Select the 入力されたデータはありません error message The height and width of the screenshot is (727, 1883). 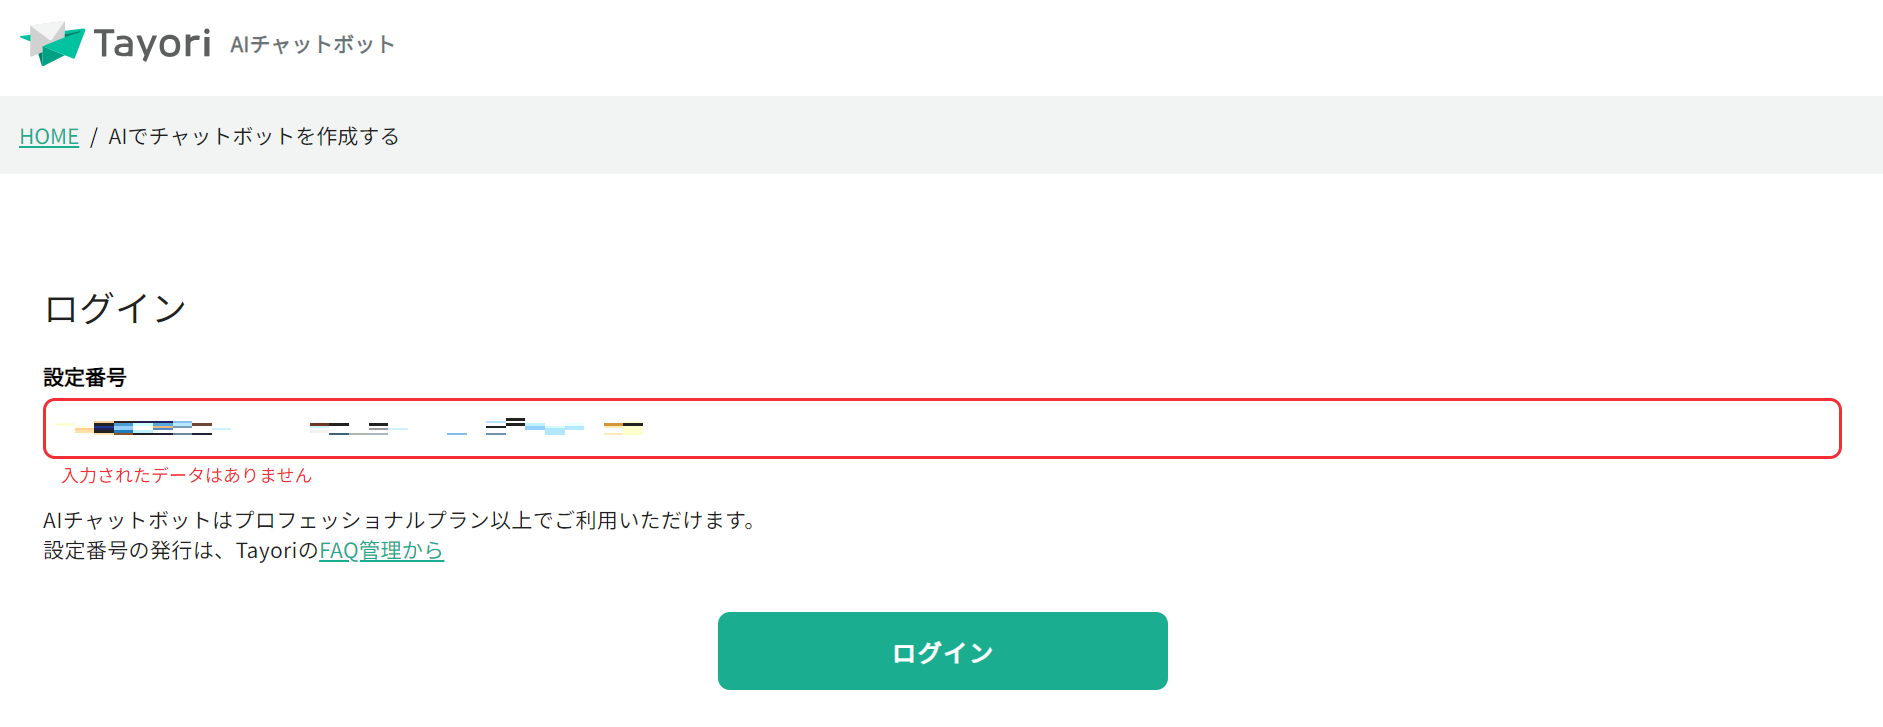[x=186, y=476]
